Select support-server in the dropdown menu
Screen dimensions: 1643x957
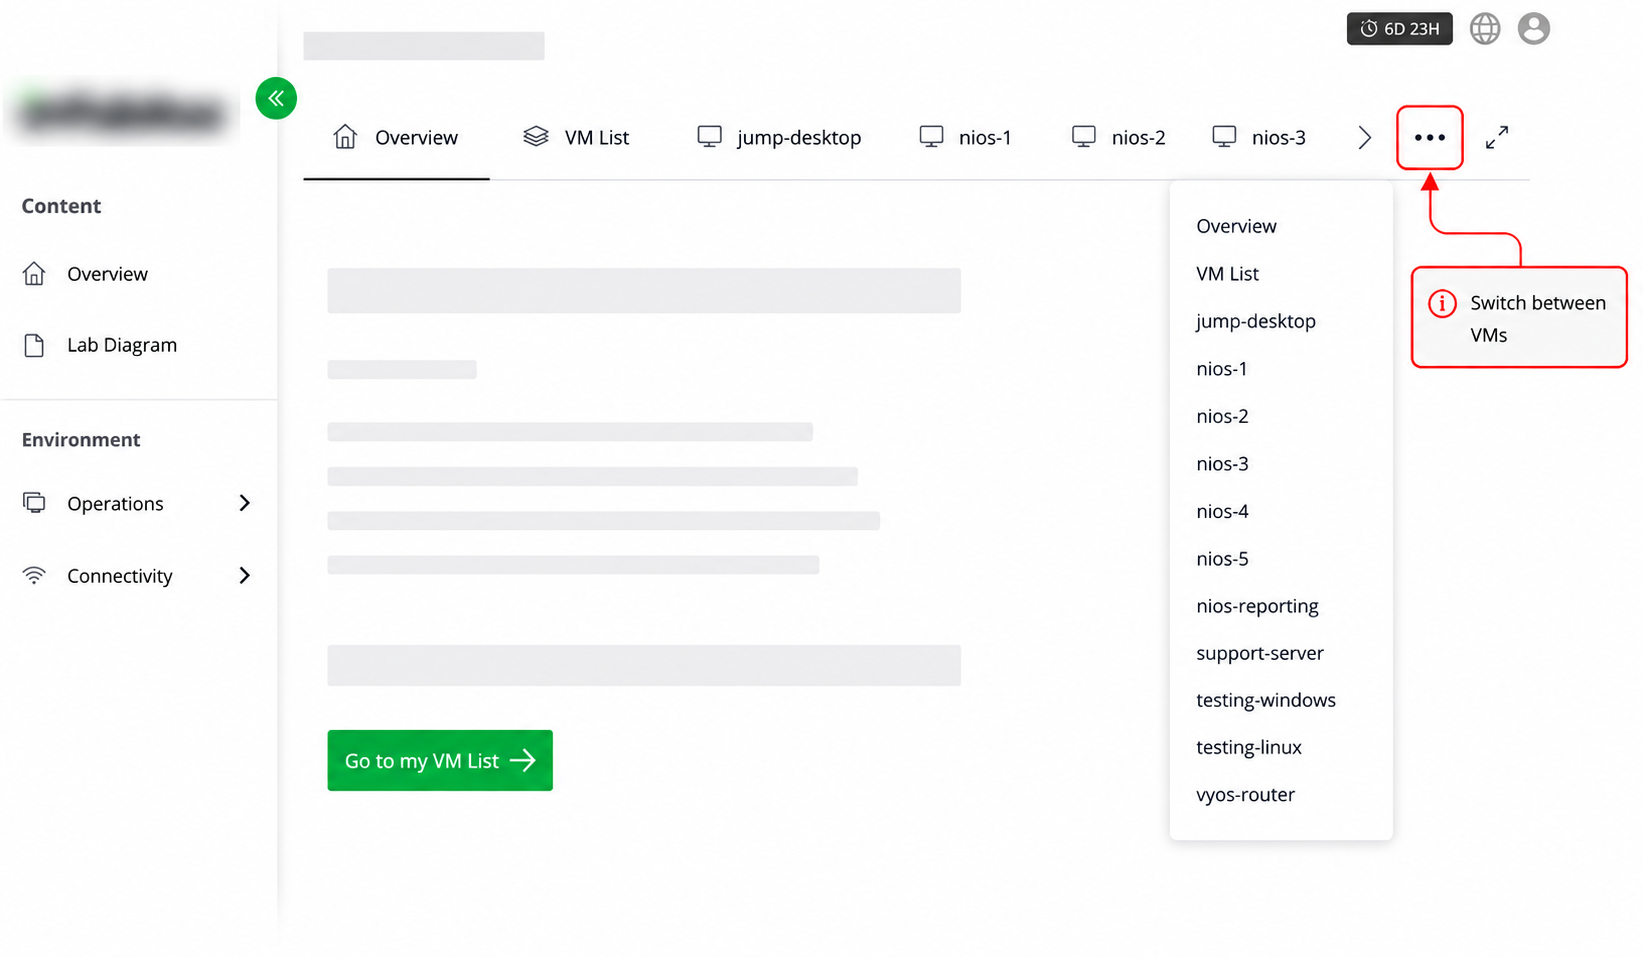[x=1260, y=653]
